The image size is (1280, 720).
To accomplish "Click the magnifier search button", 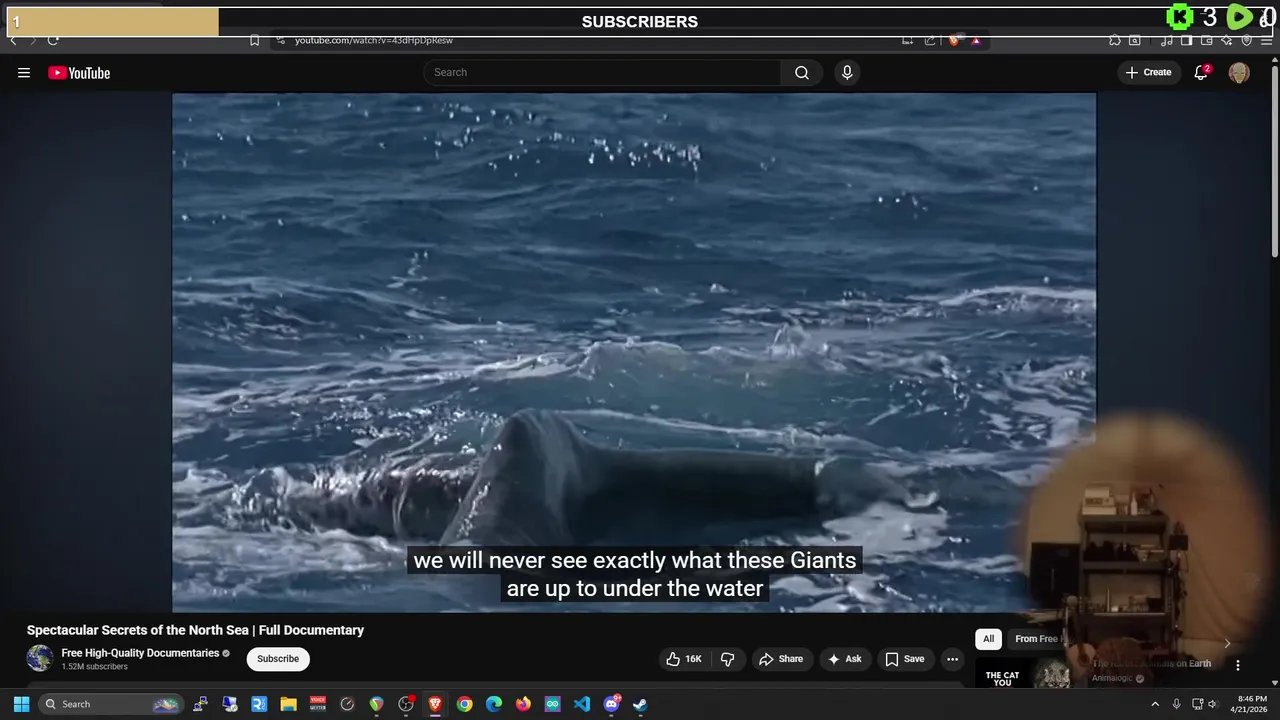I will click(x=802, y=72).
